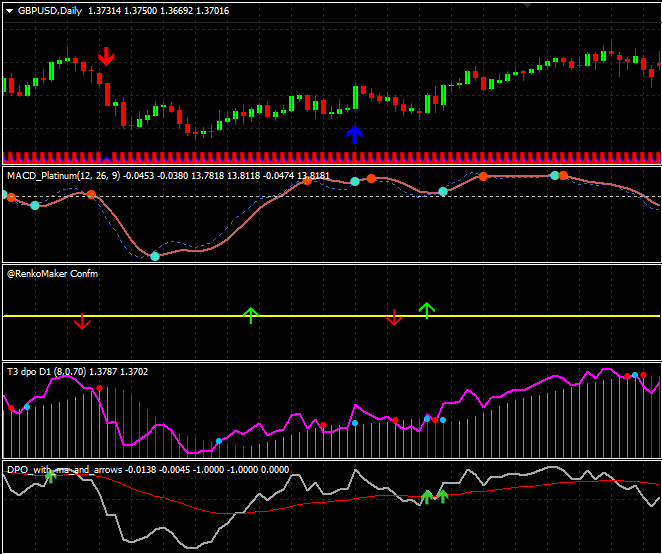Click the tall green candle above the blue arrow
Screen dimensions: 662x554
click(x=355, y=96)
